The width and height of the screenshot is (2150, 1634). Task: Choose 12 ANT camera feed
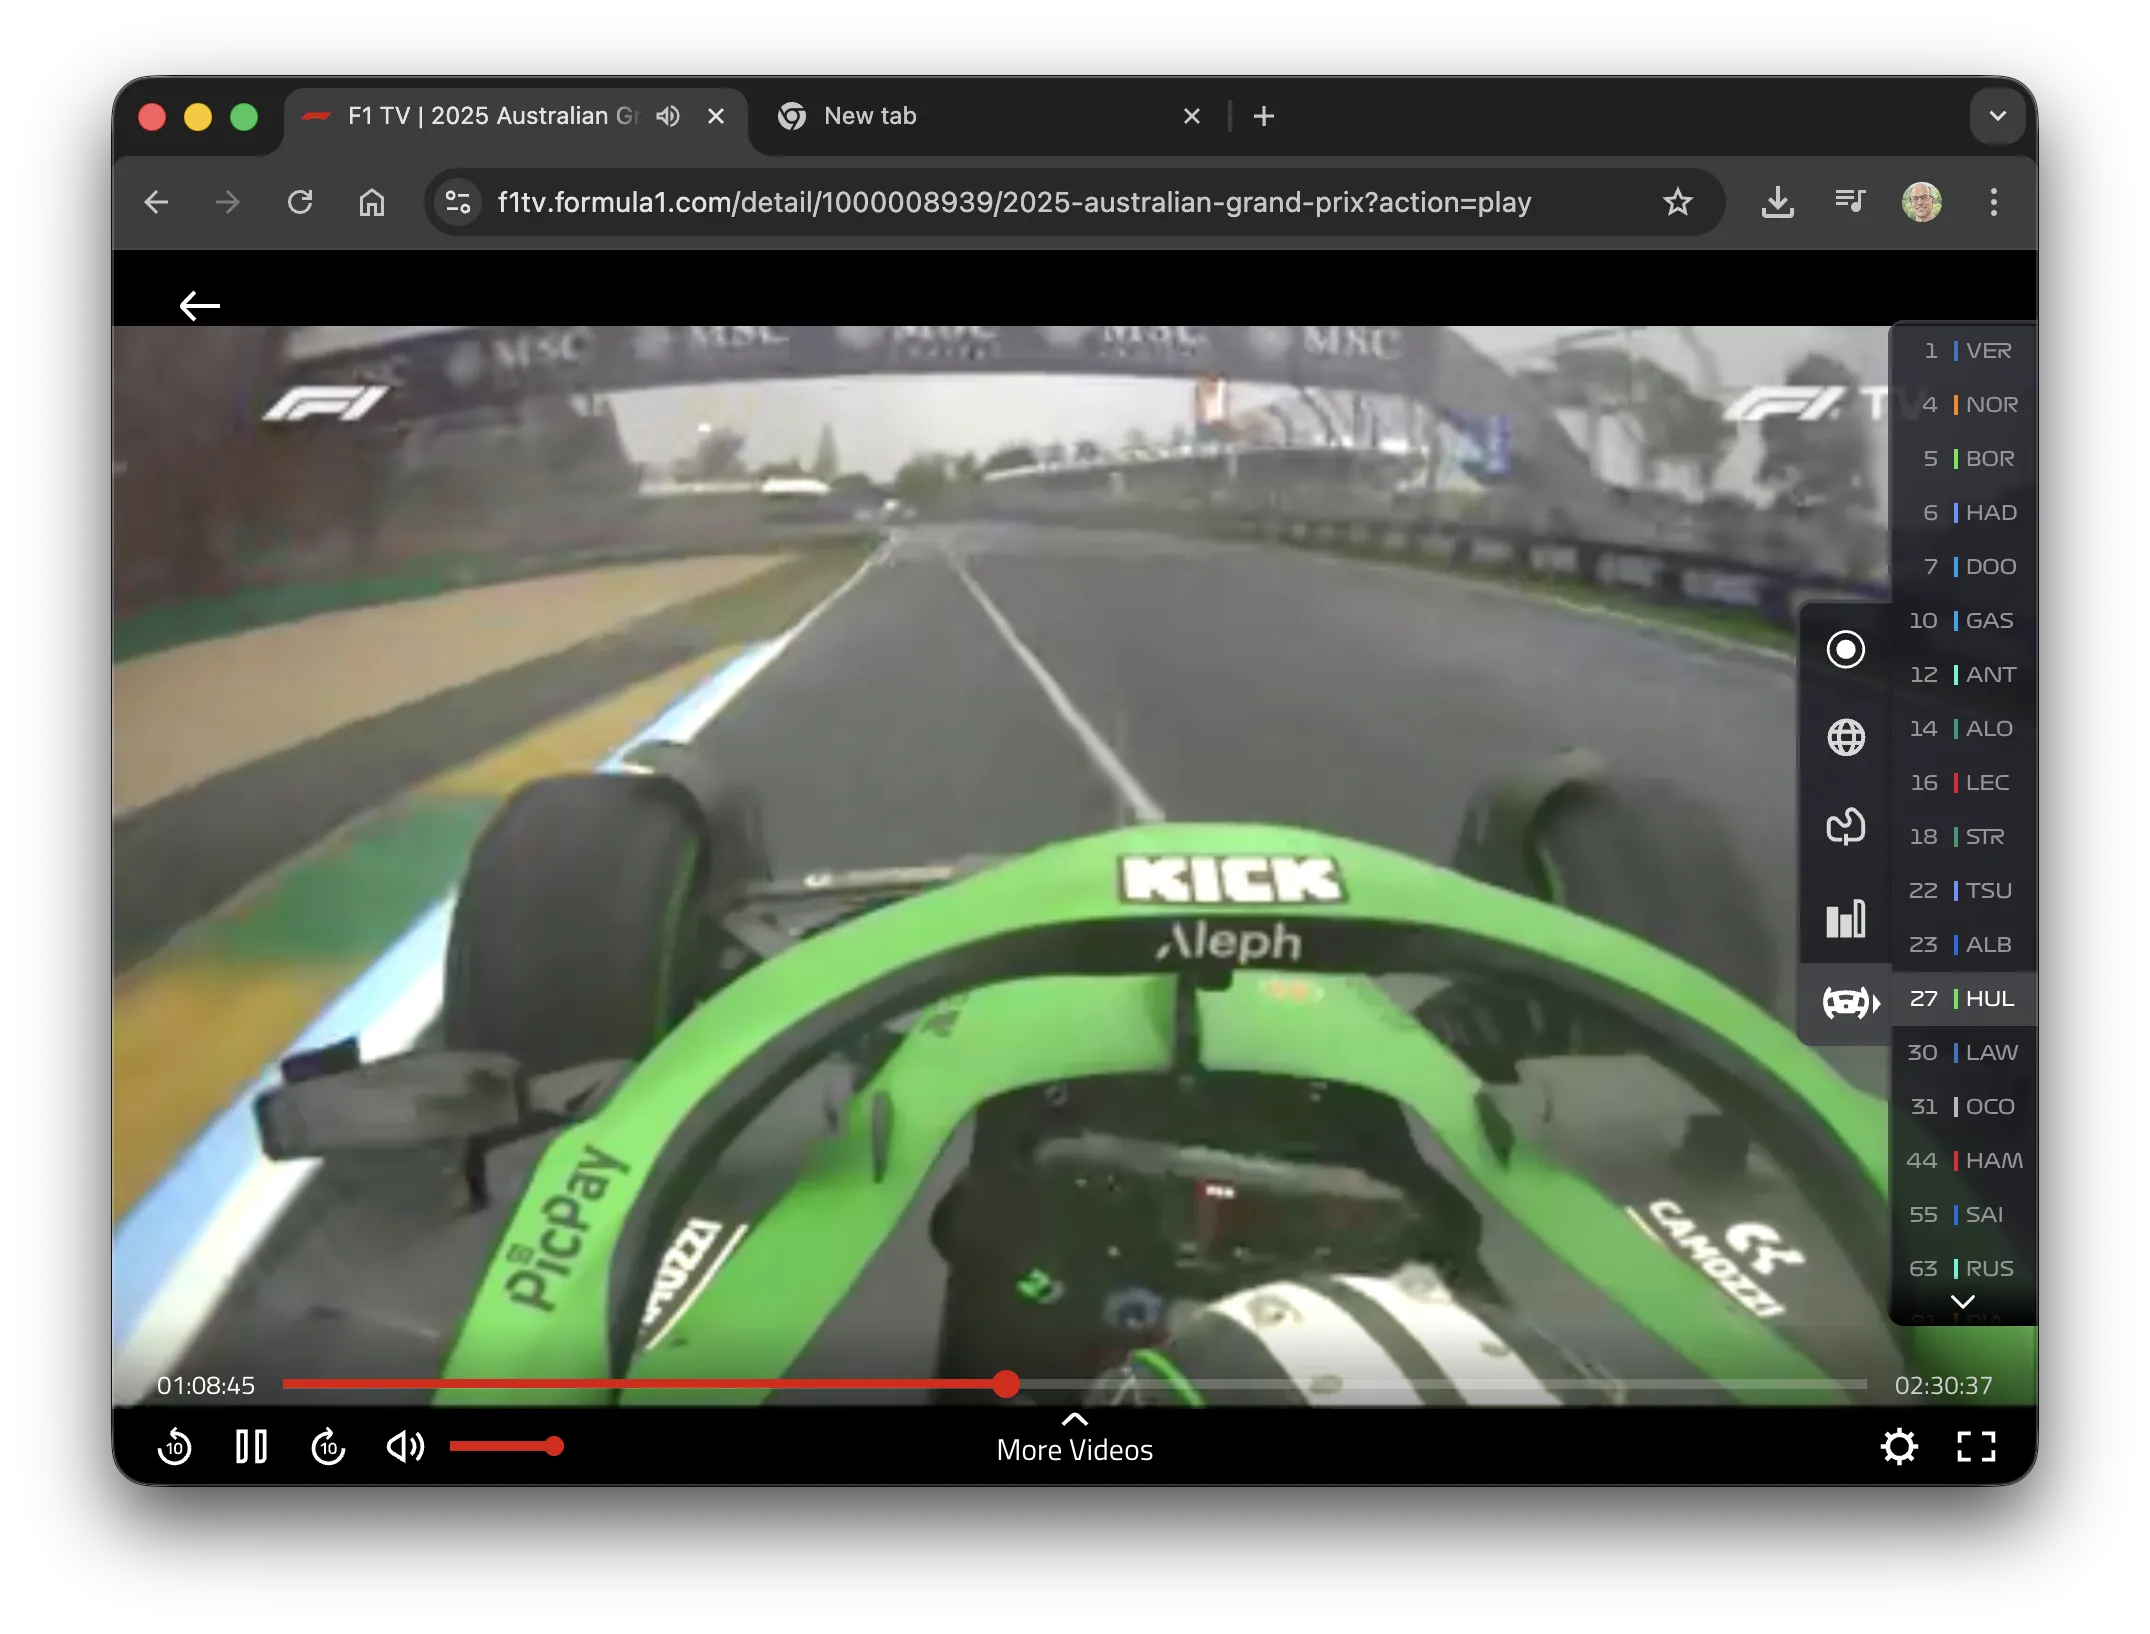[x=1965, y=674]
